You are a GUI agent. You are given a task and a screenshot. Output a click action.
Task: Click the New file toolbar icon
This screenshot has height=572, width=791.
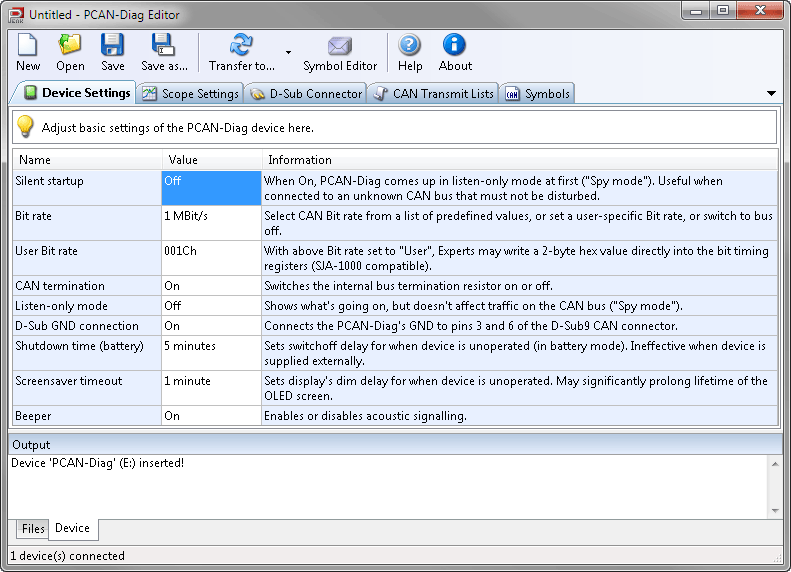28,46
